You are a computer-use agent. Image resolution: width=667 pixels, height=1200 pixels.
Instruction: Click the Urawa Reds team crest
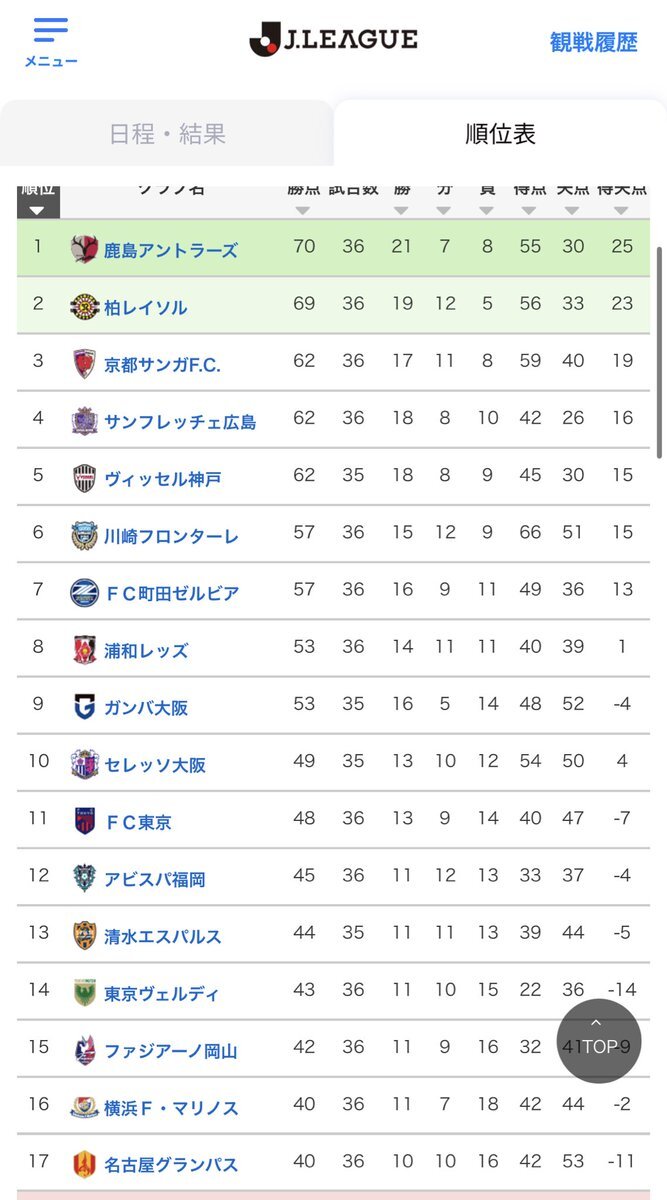click(x=84, y=650)
